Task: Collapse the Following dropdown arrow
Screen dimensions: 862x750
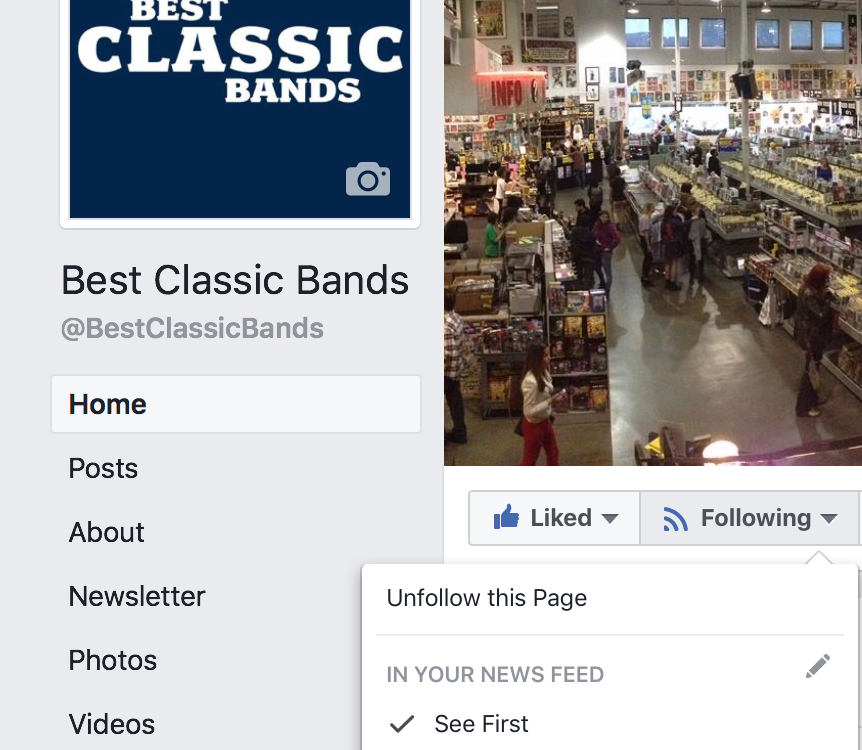Action: click(x=828, y=518)
